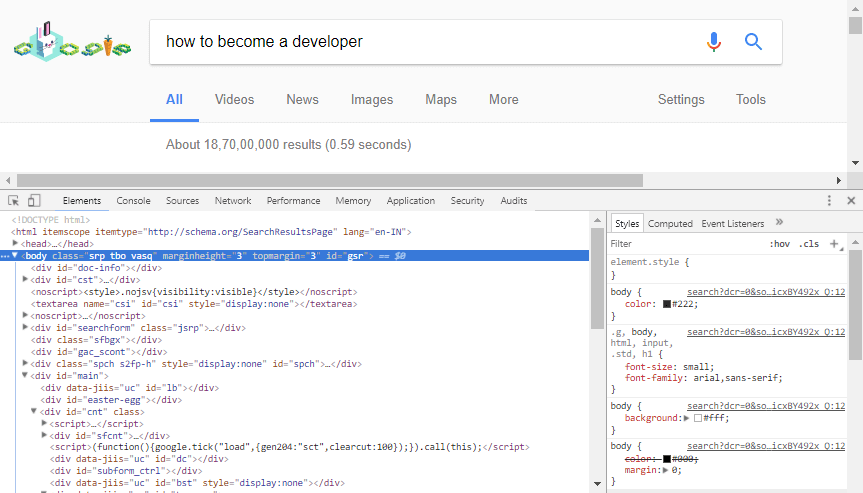Open the More search categories menu
The height and width of the screenshot is (493, 863).
pyautogui.click(x=504, y=100)
